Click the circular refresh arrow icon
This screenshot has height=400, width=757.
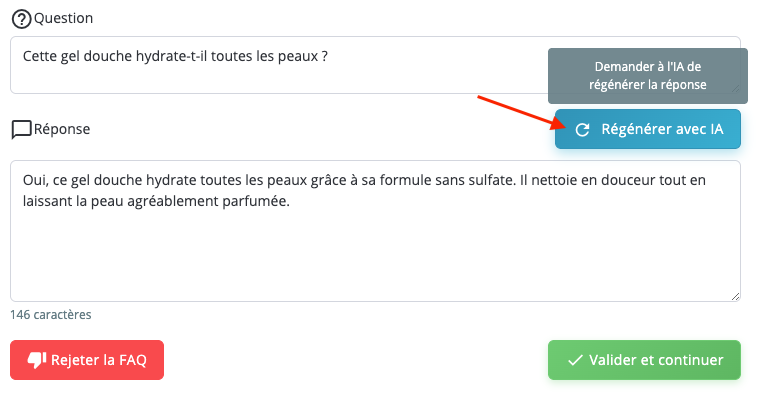click(x=582, y=129)
